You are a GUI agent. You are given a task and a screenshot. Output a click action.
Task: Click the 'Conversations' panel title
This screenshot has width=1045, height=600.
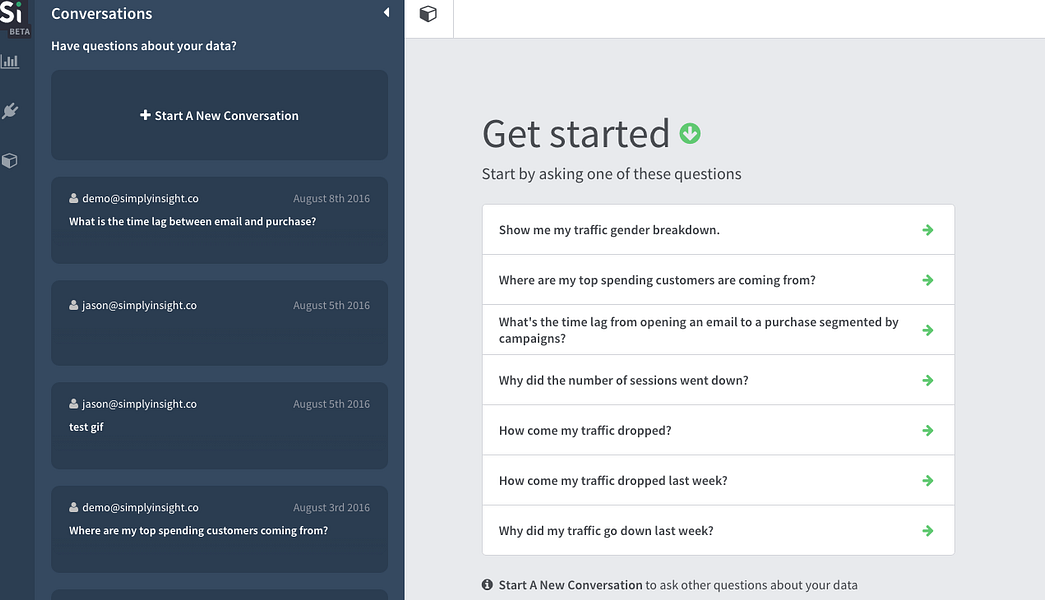coord(101,13)
